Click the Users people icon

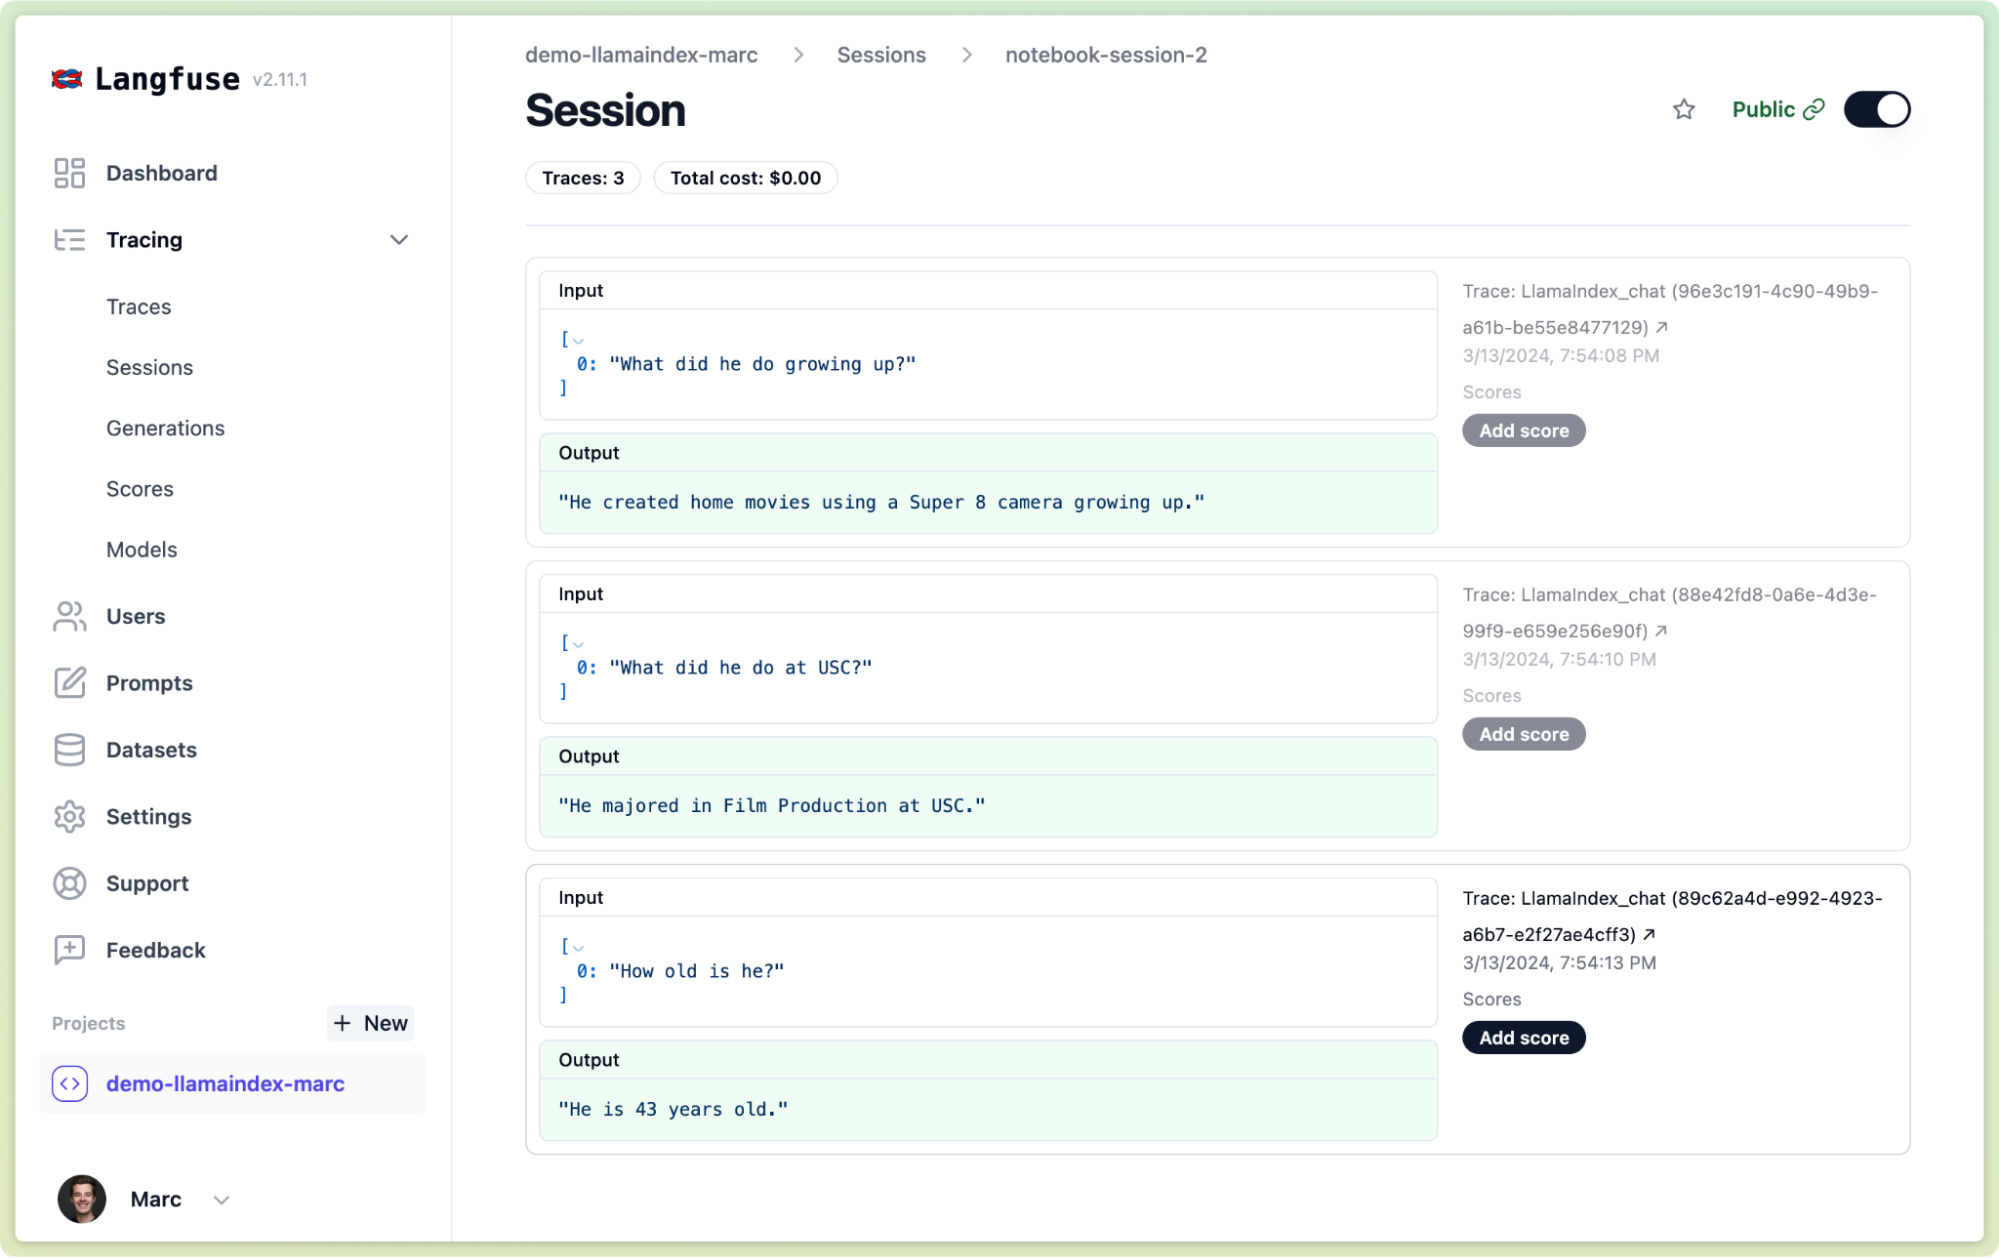point(69,616)
